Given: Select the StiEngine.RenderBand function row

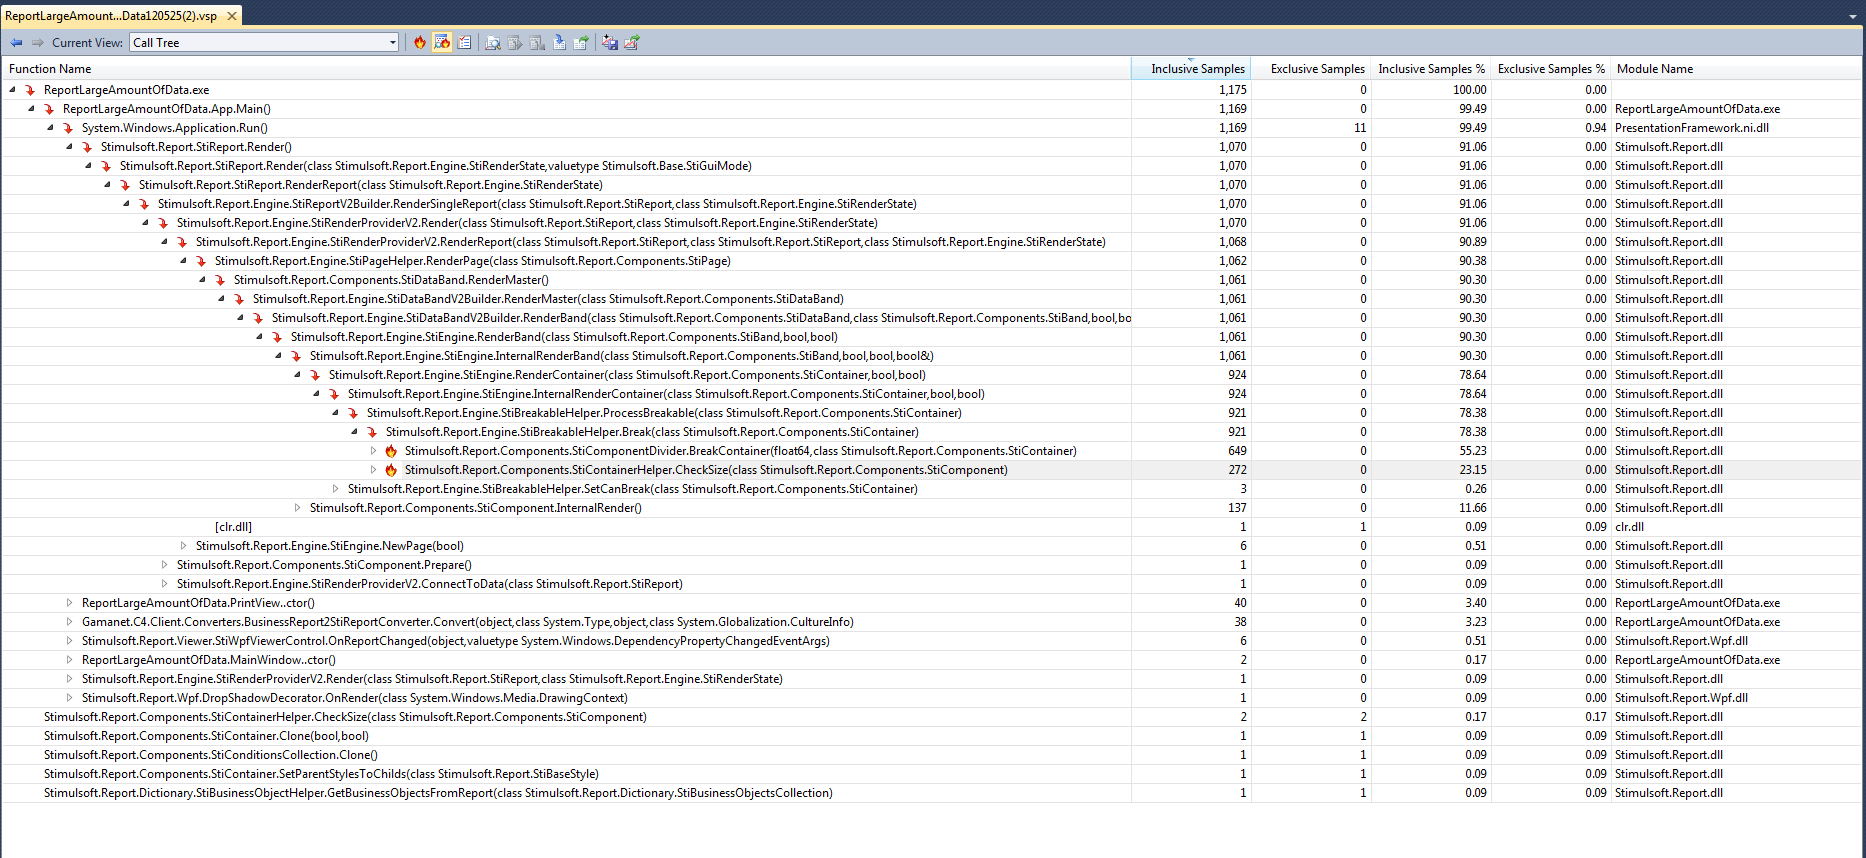Looking at the screenshot, I should pyautogui.click(x=931, y=337).
